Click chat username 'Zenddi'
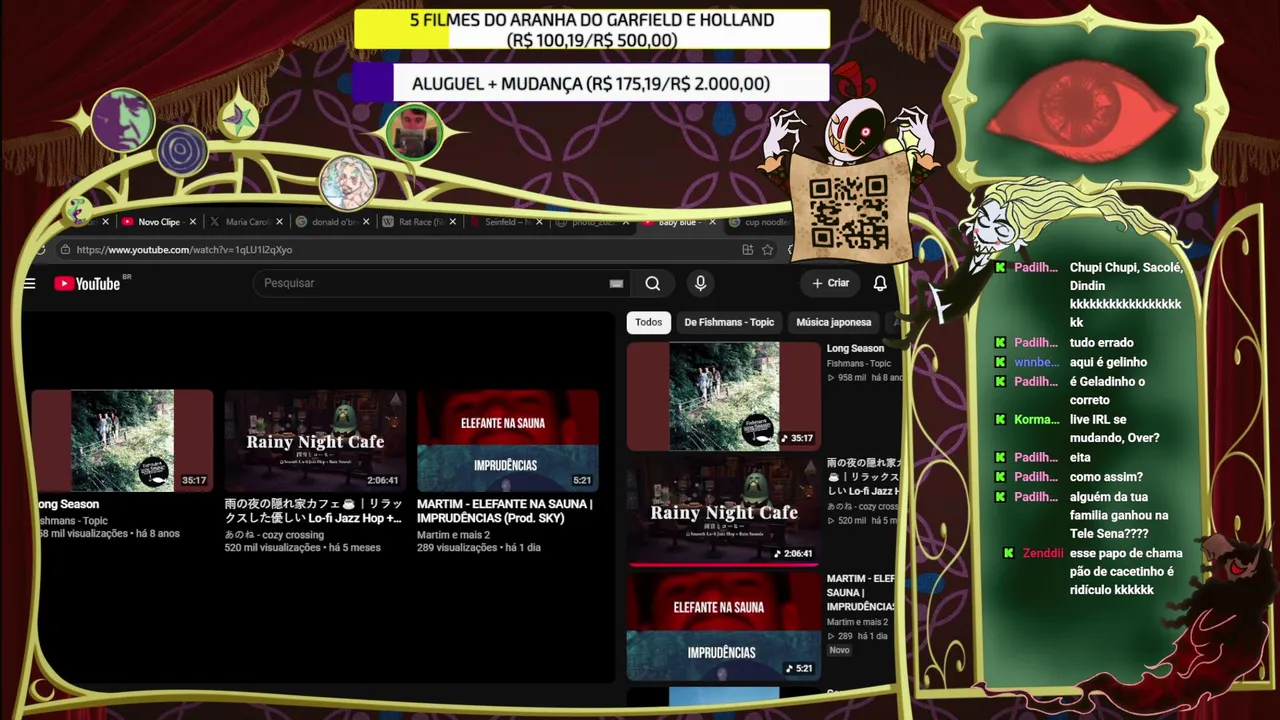 click(x=1043, y=554)
